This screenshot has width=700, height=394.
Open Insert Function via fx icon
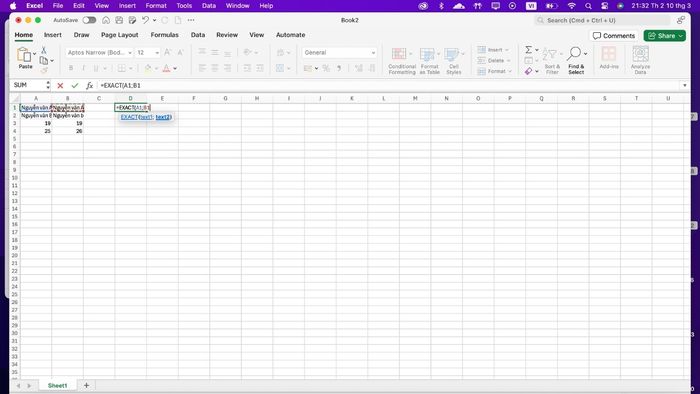(x=89, y=85)
